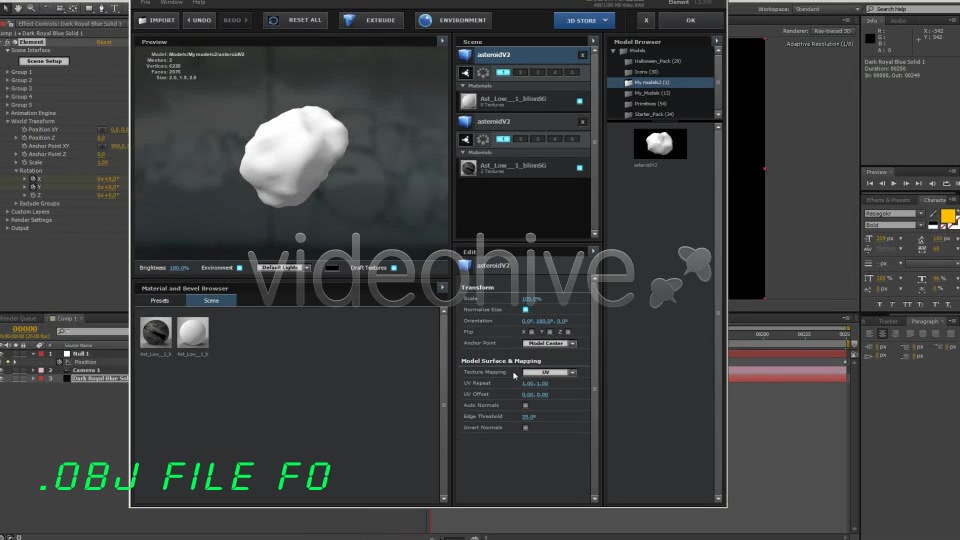
Task: Open the Window menu in After Effects
Action: (171, 2)
